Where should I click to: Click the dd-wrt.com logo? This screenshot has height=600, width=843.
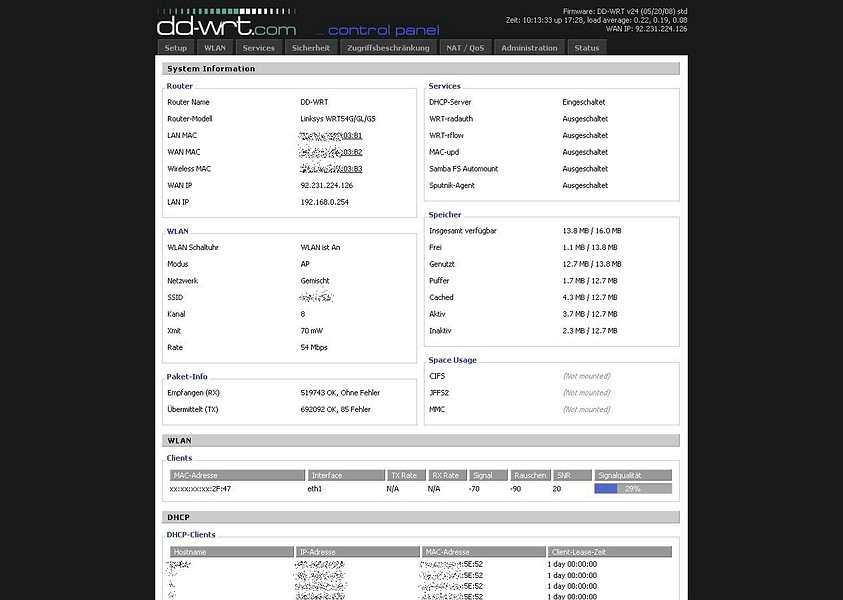point(226,23)
